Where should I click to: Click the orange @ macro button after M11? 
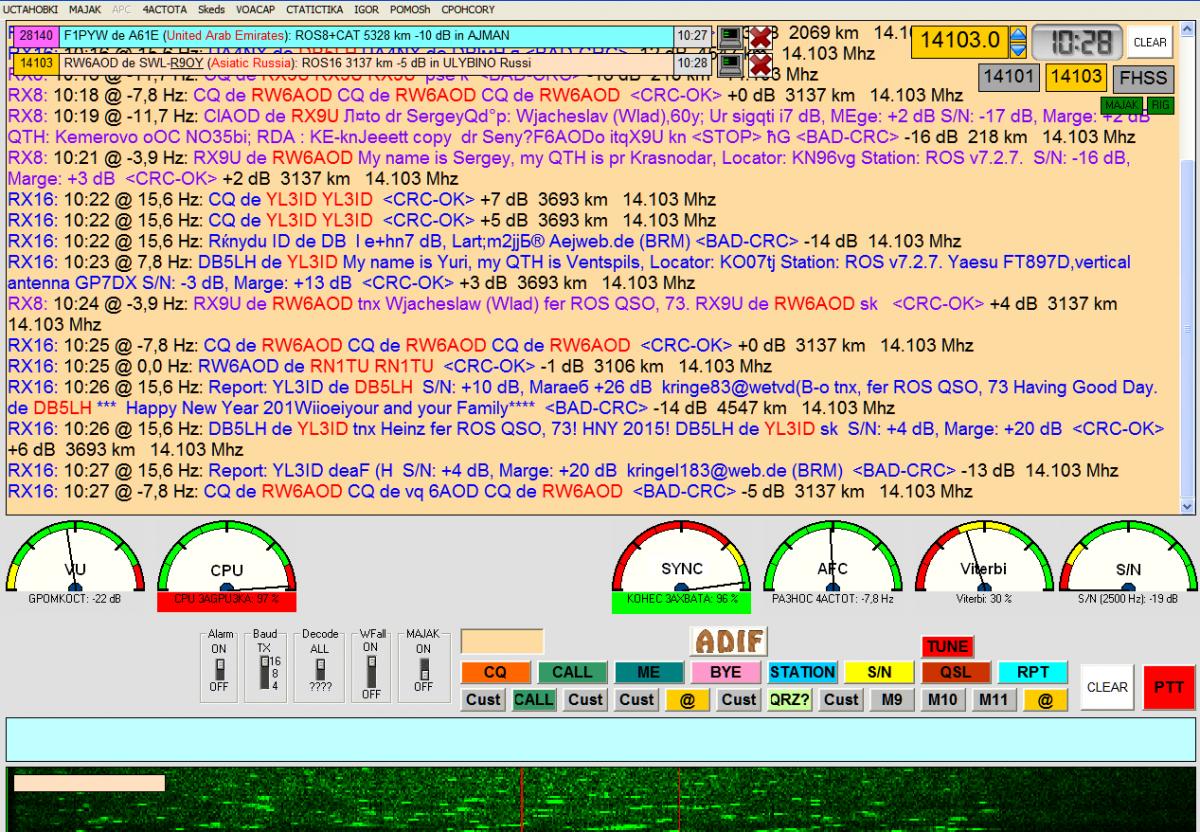point(1044,700)
